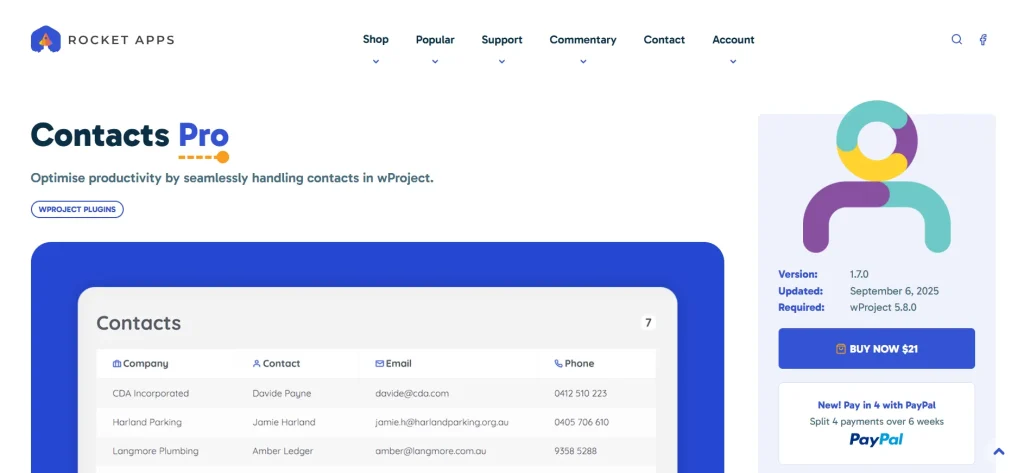
Task: Click the Contacts panel title in screenshot
Action: [x=138, y=323]
